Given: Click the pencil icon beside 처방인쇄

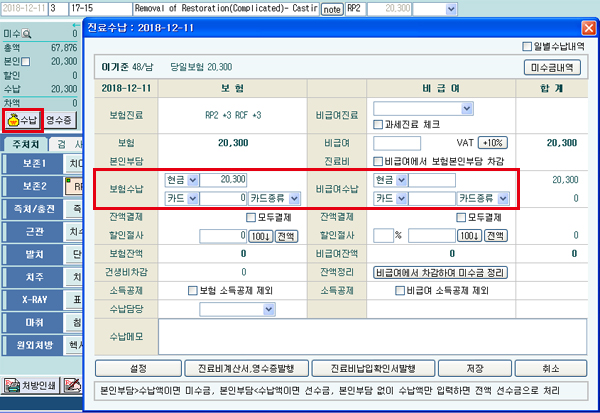Looking at the screenshot, I should point(73,385).
